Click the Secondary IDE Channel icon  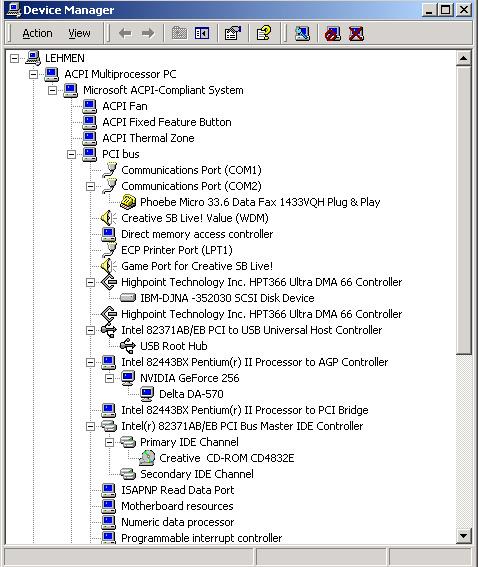pos(128,474)
